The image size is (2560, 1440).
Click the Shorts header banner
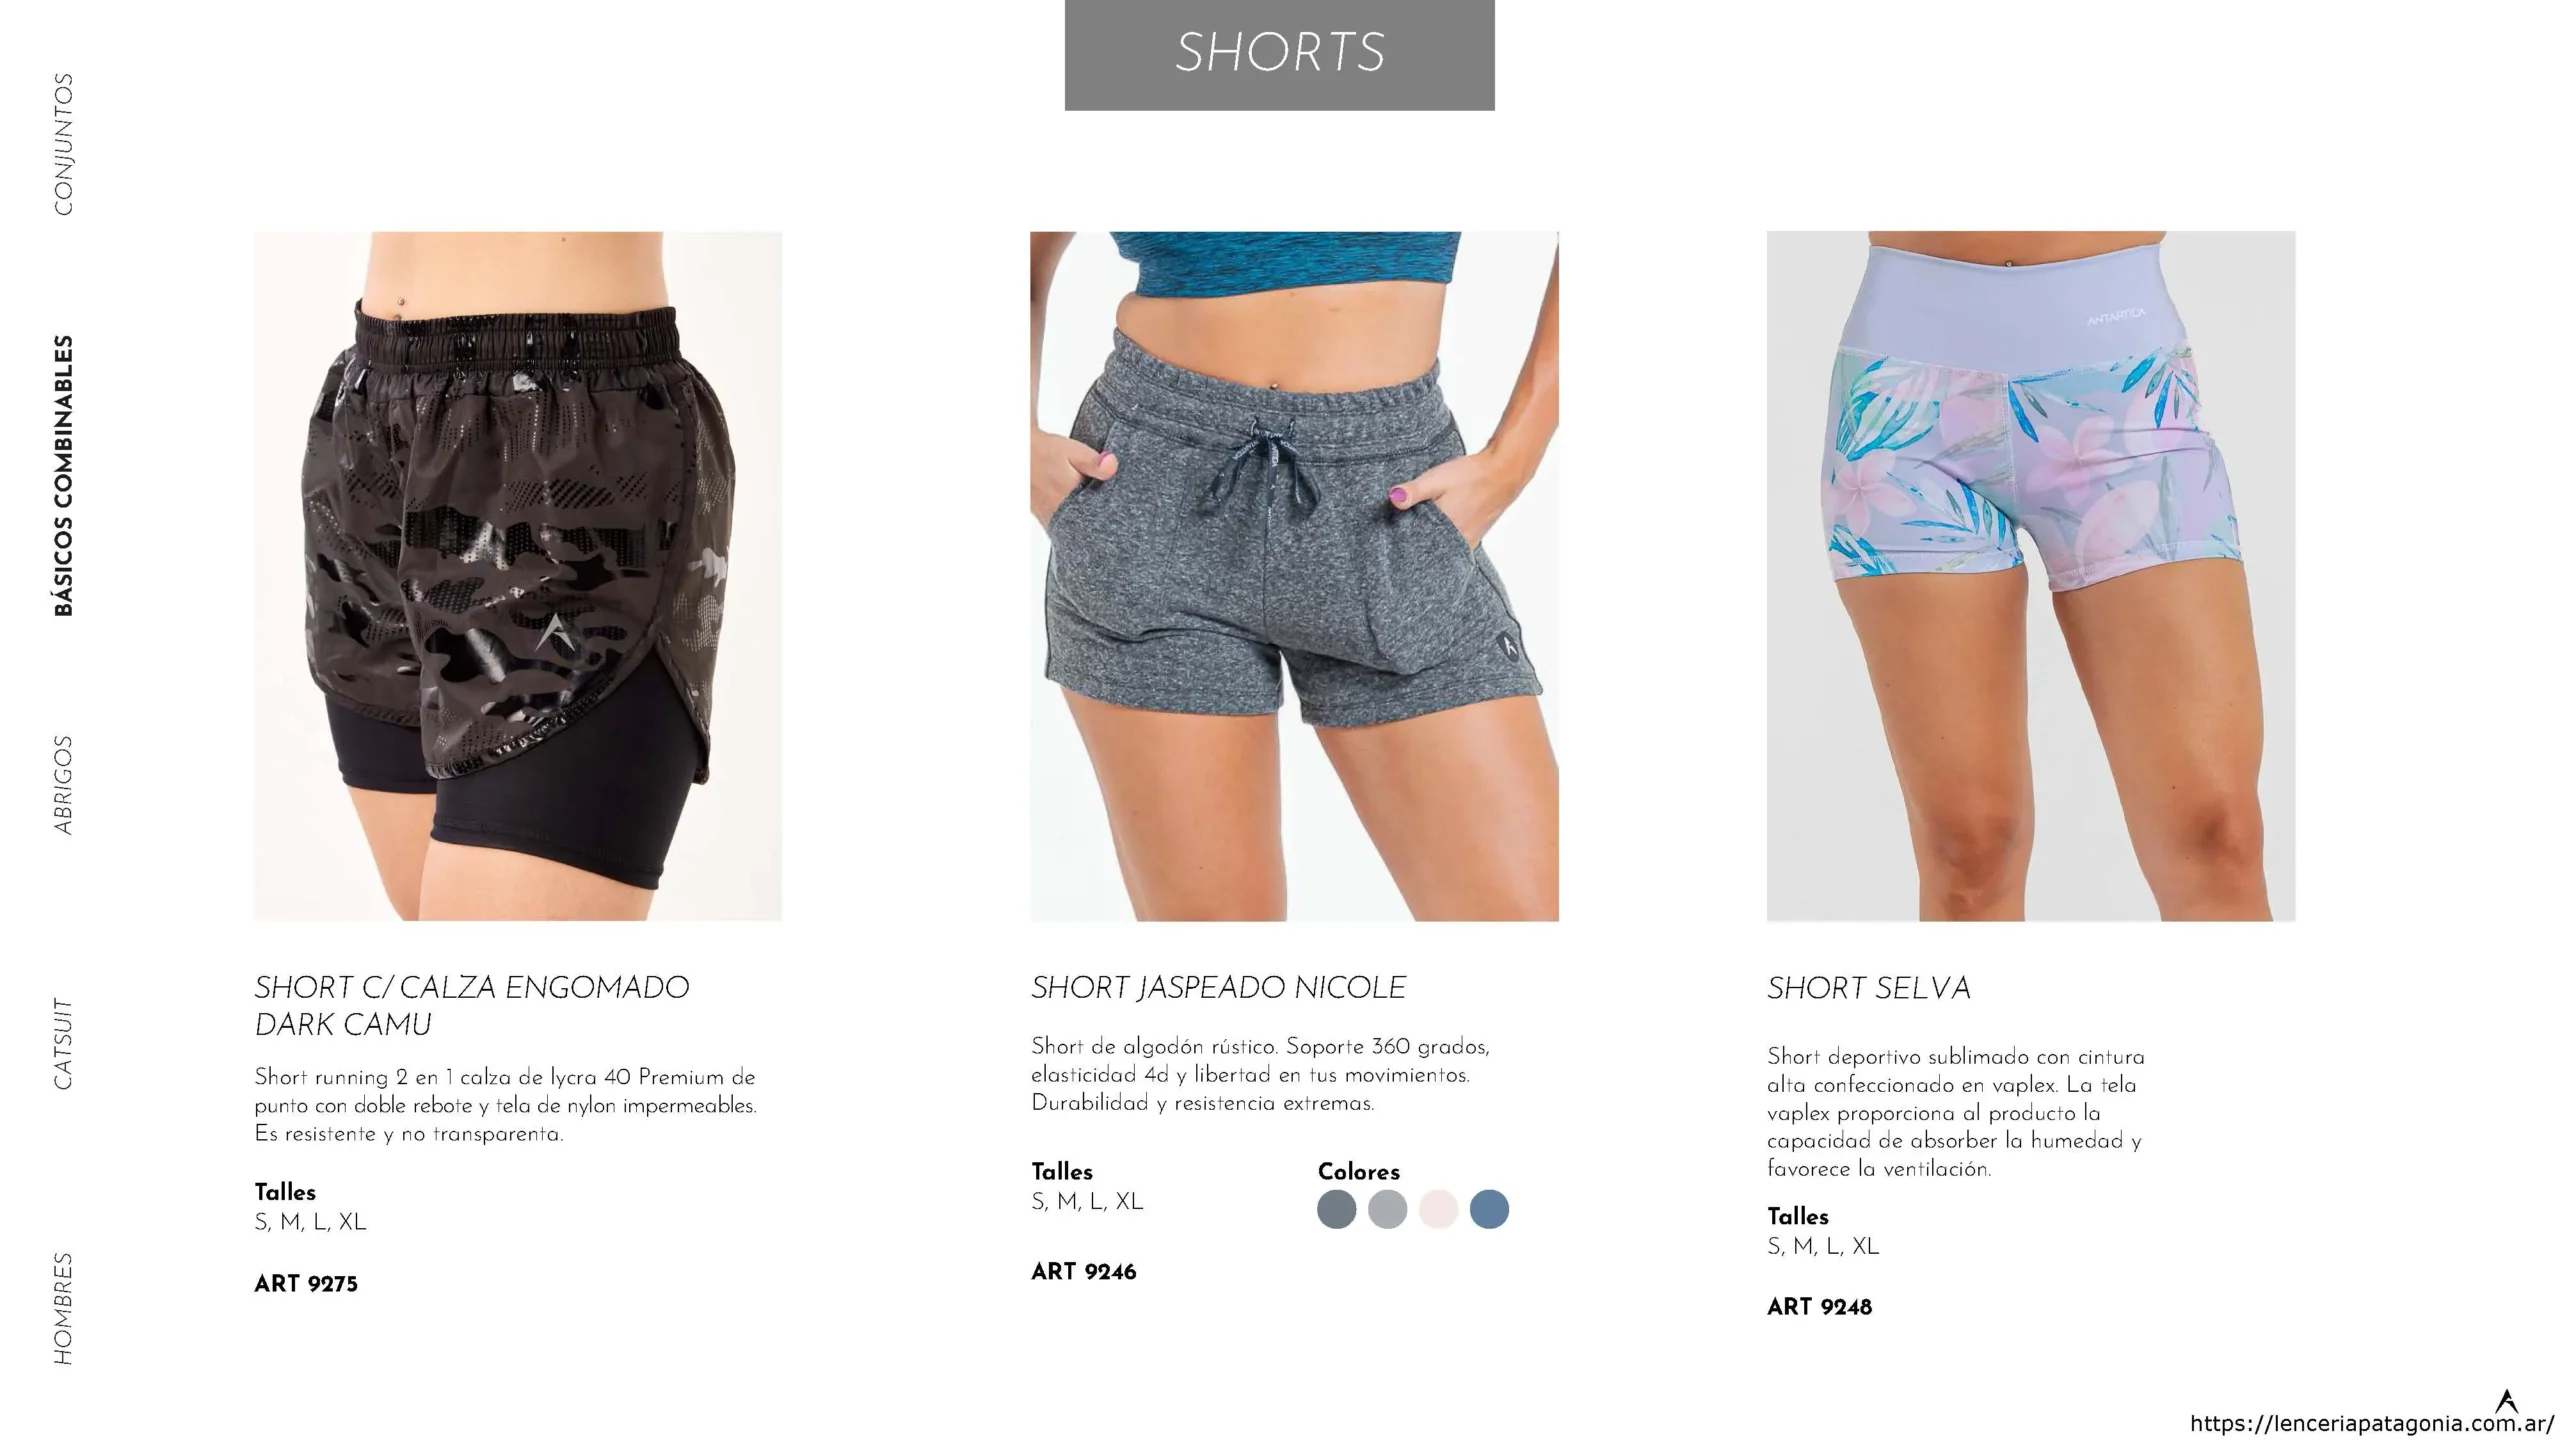pyautogui.click(x=1279, y=55)
